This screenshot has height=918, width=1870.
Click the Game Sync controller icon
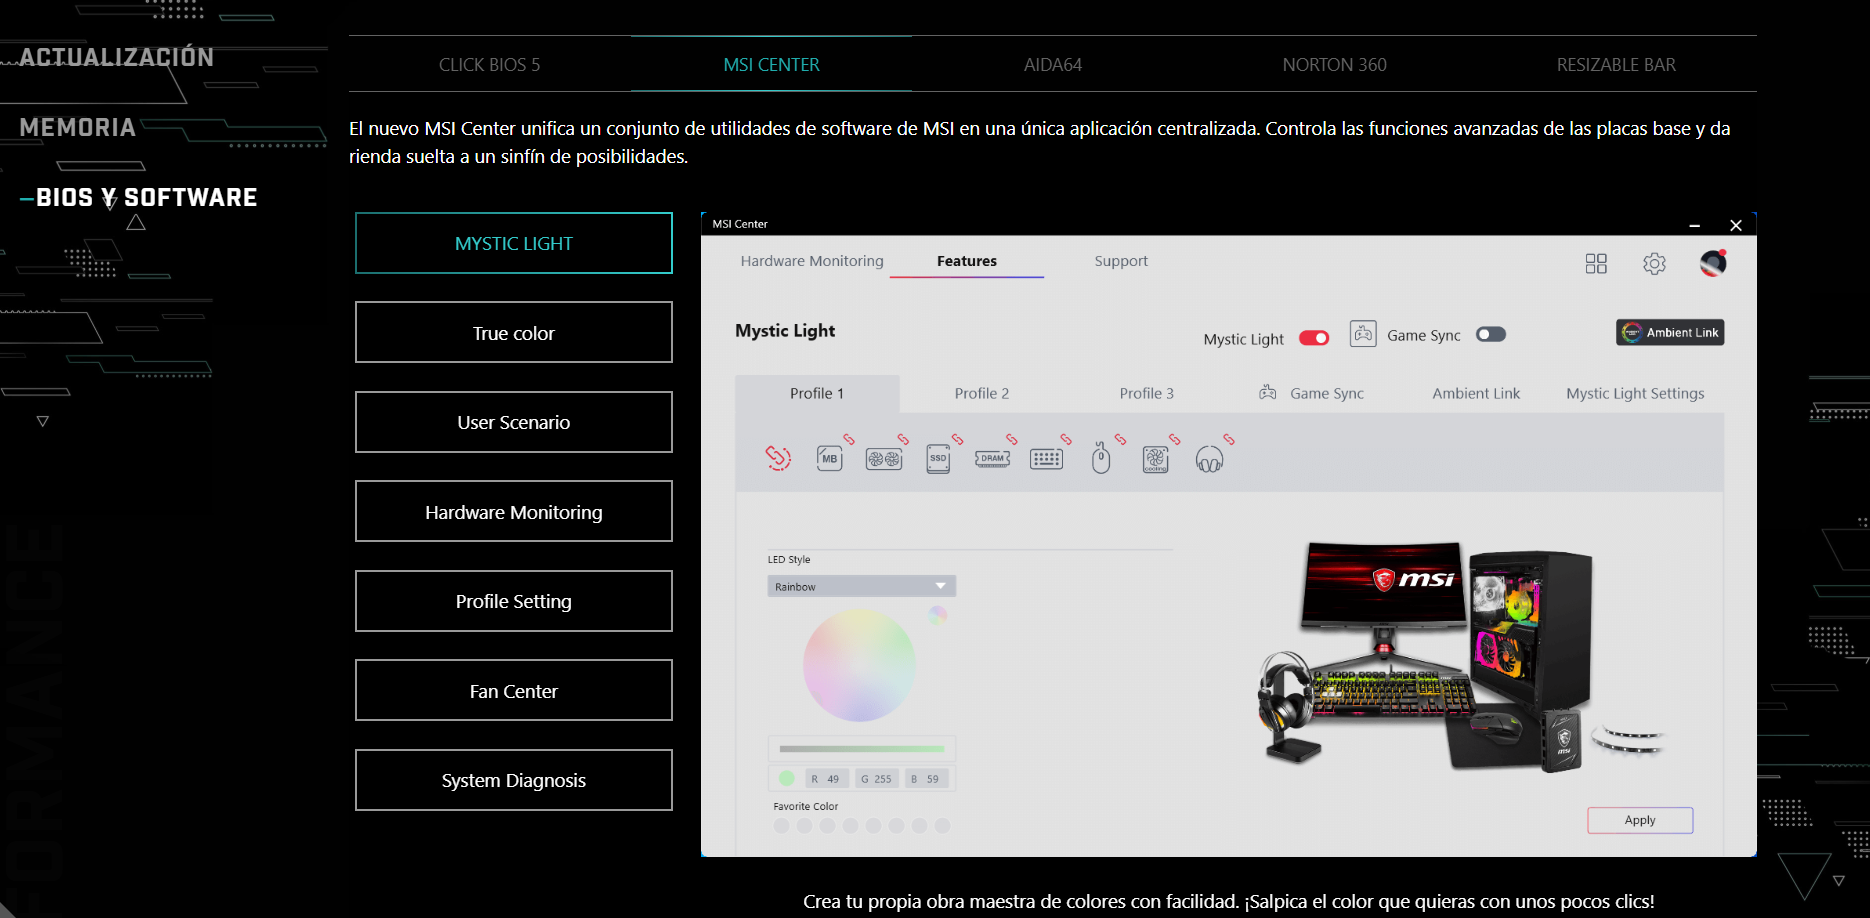(1363, 334)
